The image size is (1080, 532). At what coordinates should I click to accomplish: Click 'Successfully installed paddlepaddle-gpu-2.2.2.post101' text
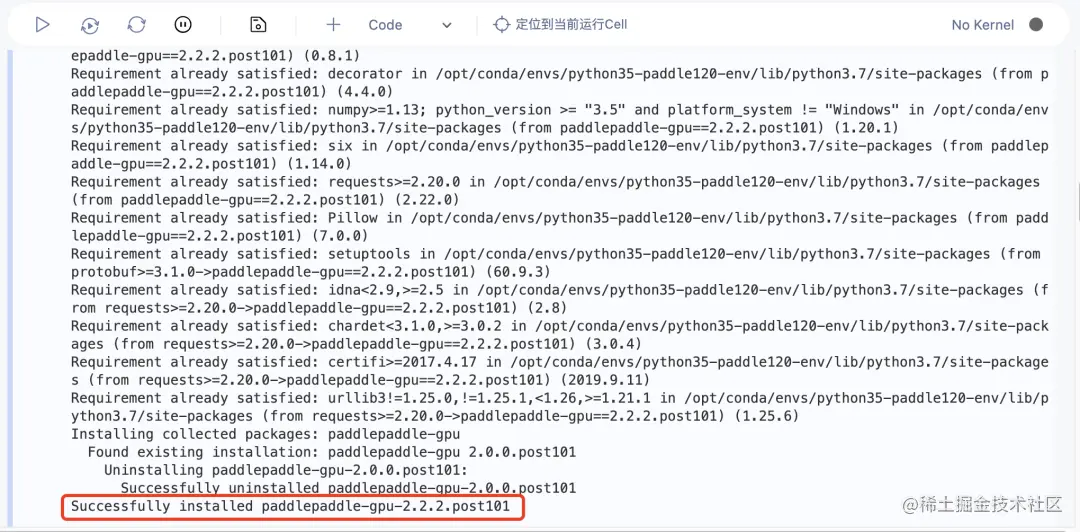point(290,507)
